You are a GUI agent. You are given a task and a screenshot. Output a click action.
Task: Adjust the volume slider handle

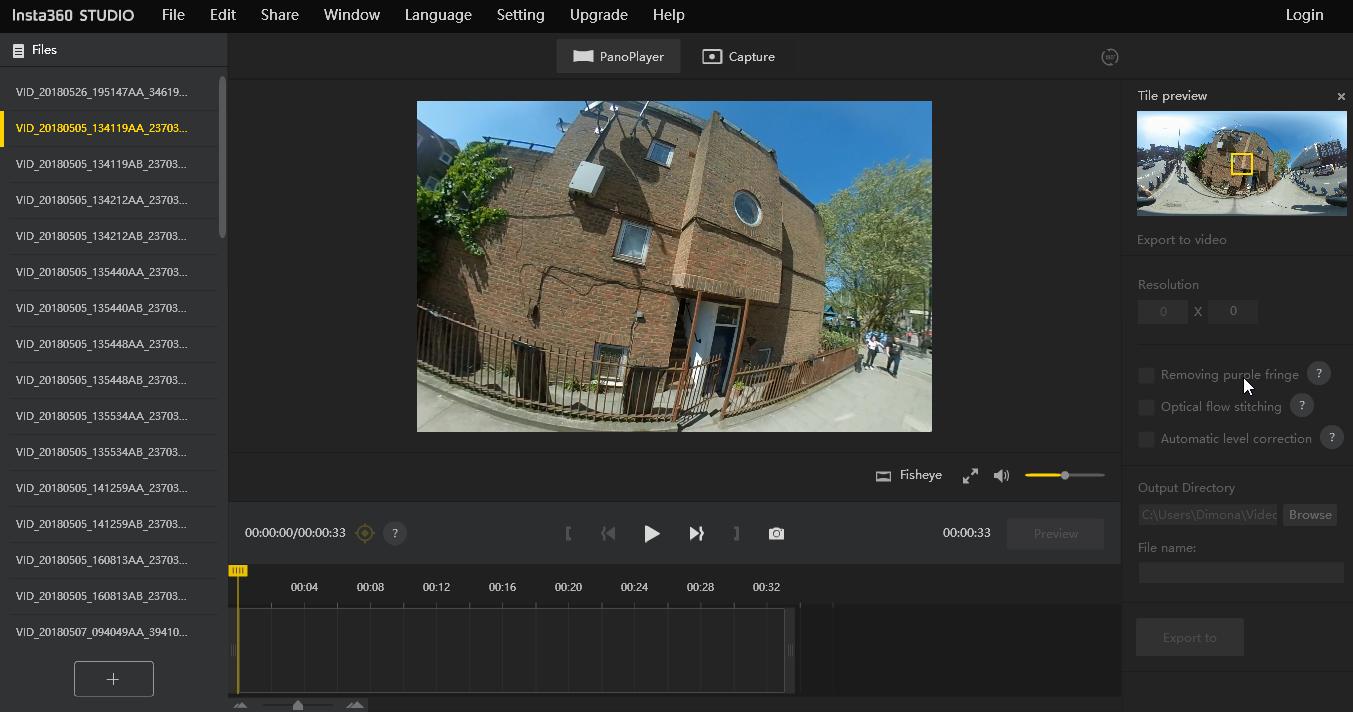pyautogui.click(x=1065, y=476)
